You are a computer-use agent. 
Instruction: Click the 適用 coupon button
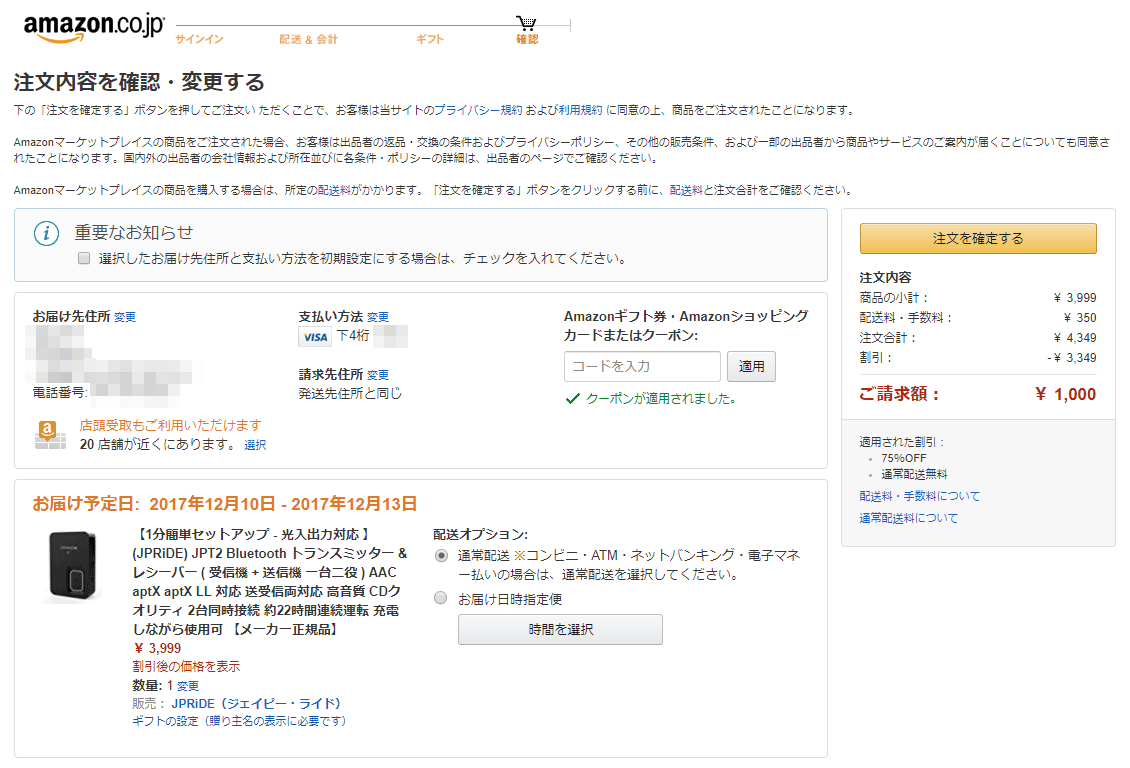[751, 367]
